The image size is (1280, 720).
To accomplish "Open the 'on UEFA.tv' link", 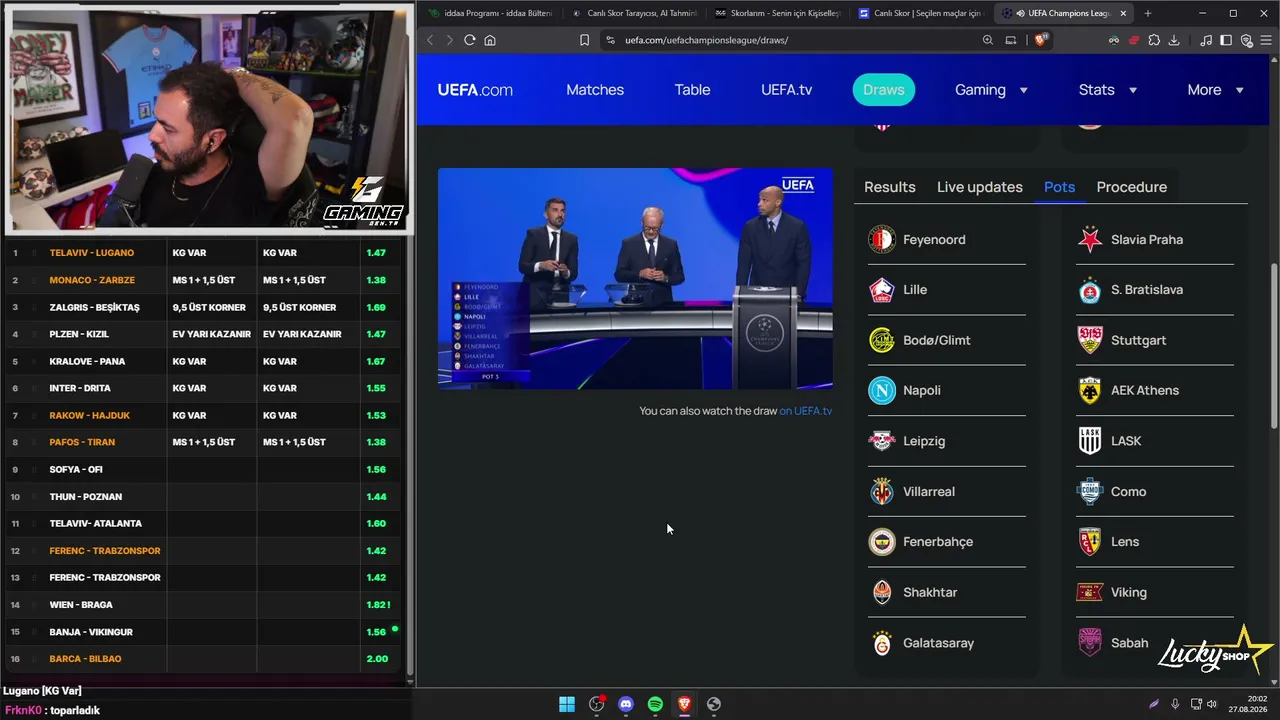I will (x=806, y=411).
